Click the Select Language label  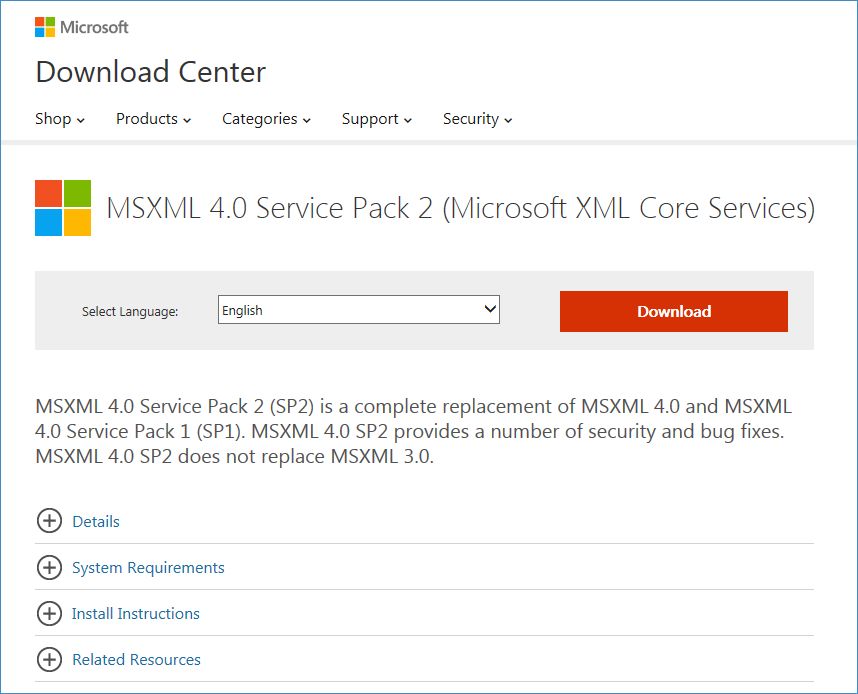coord(130,311)
